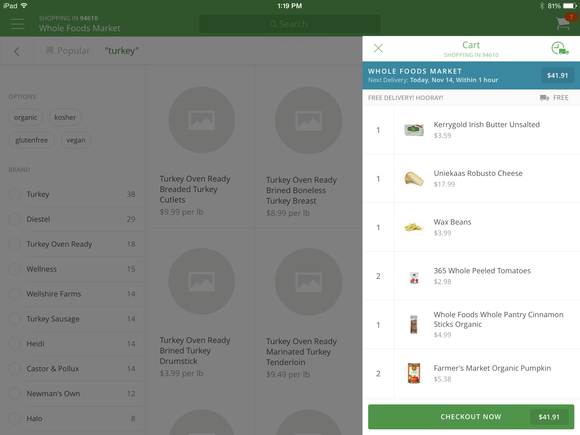Open Farmer's Market Organic Pumpkin thumbnail
The height and width of the screenshot is (435, 580).
coord(414,373)
